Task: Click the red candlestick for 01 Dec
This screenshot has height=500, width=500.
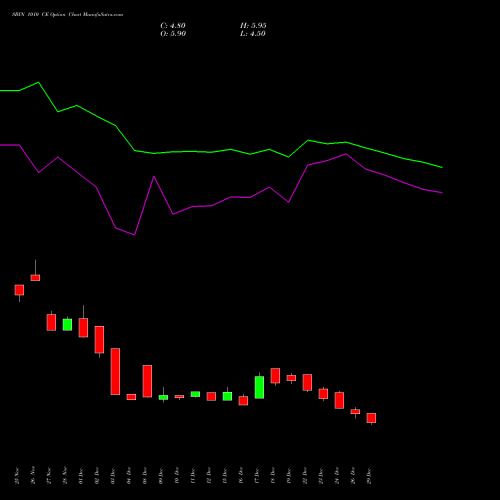Action: click(83, 328)
